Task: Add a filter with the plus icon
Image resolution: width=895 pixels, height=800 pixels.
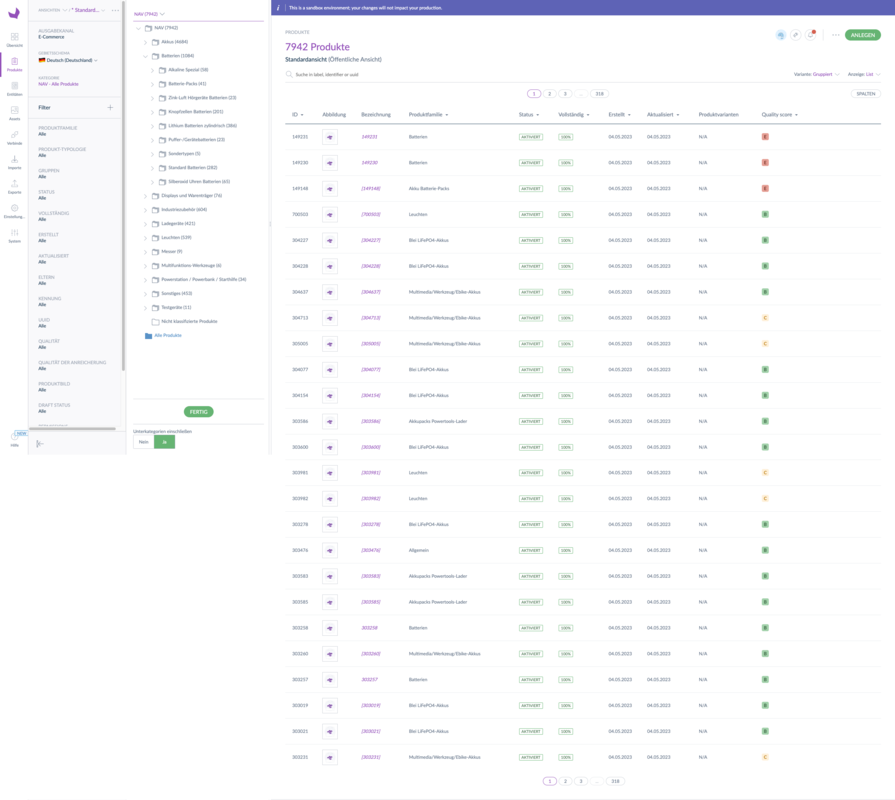Action: (x=110, y=107)
